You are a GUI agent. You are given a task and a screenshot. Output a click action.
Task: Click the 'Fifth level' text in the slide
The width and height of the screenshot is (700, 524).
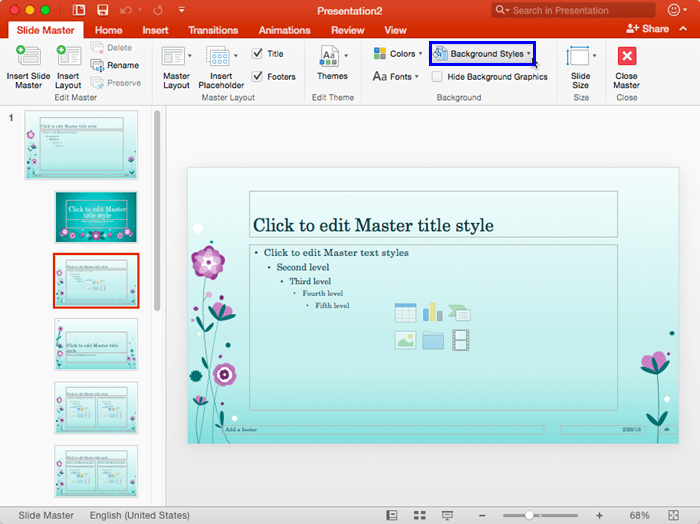pyautogui.click(x=332, y=306)
